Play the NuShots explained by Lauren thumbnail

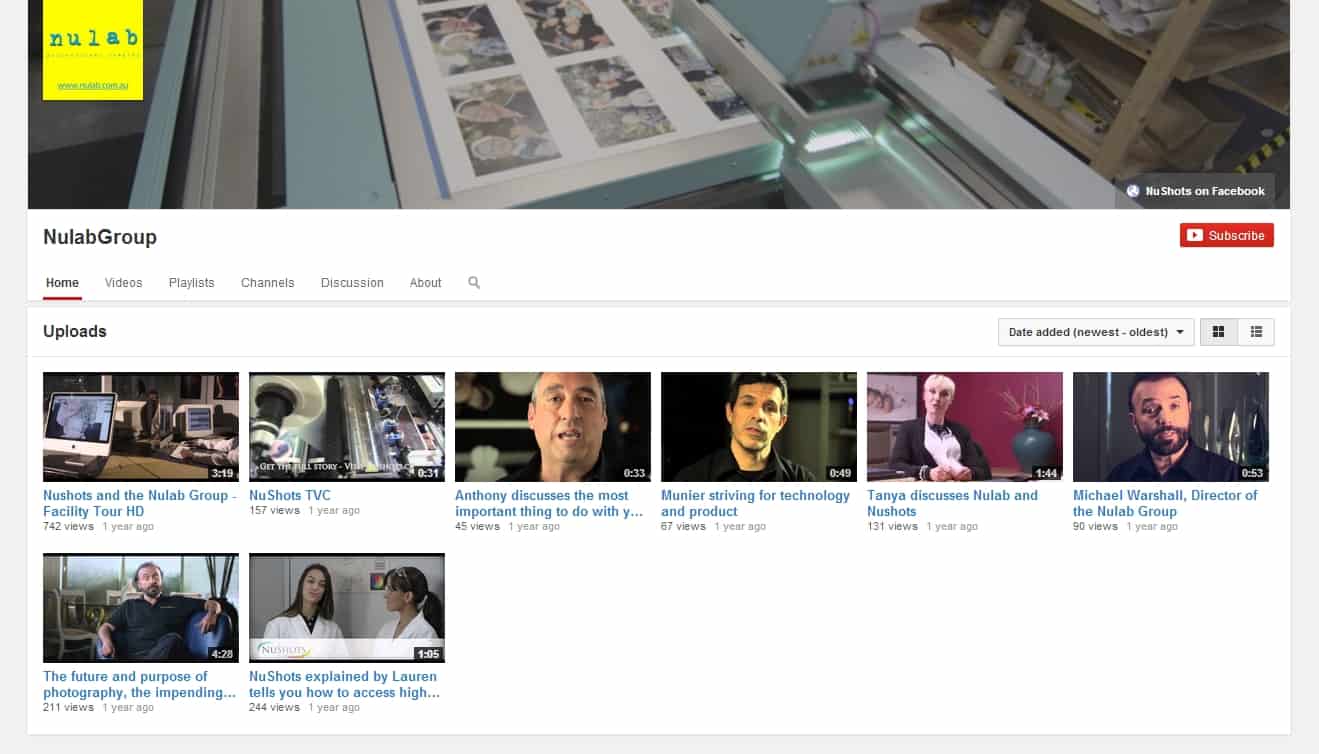point(347,608)
